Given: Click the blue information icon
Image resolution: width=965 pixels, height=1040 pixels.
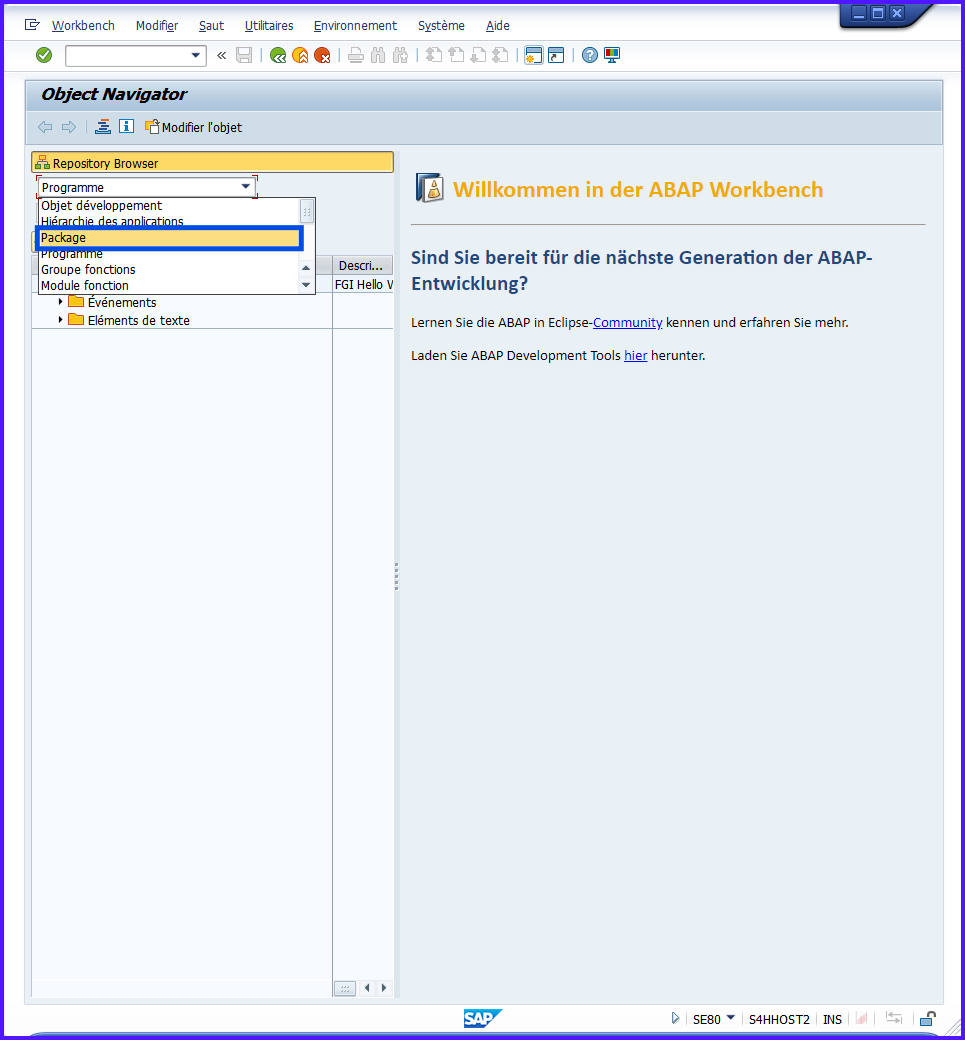Looking at the screenshot, I should tap(126, 127).
